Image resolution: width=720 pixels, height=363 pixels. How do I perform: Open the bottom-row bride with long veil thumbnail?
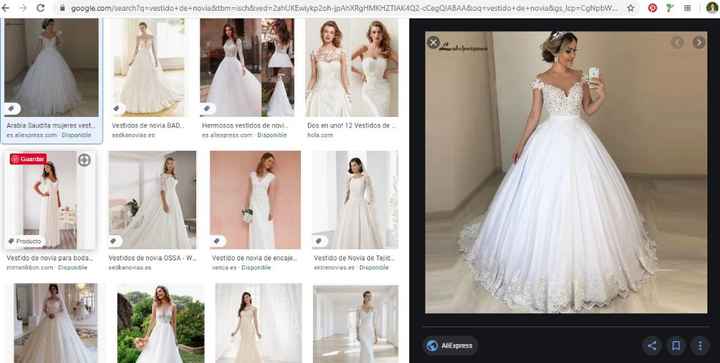tap(55, 323)
